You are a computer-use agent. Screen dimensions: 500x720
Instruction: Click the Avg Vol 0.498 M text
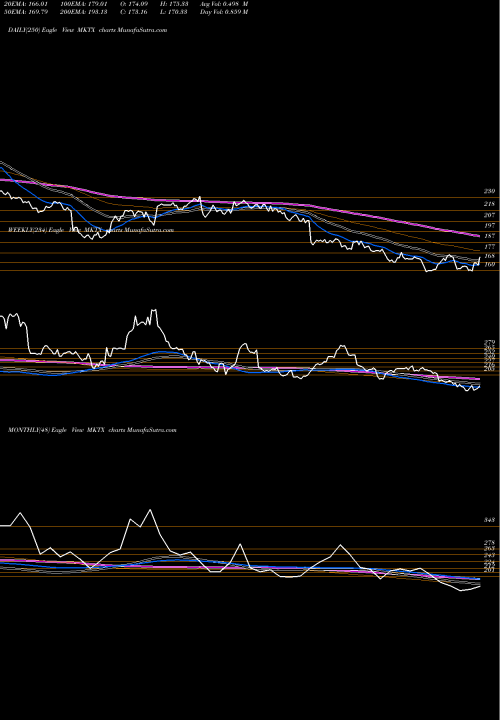(224, 4)
